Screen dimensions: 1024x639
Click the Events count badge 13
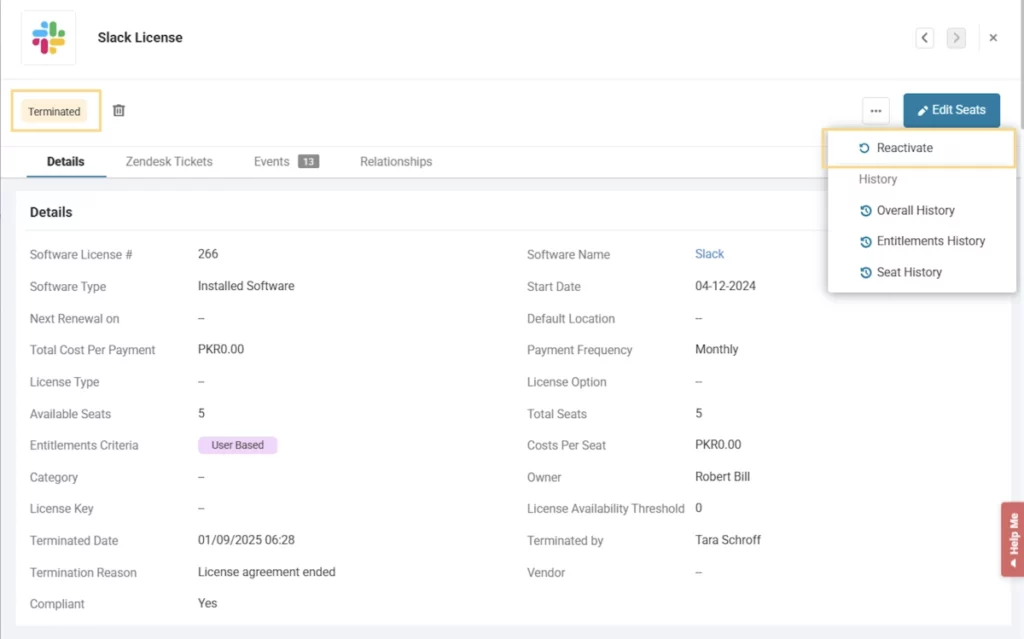pyautogui.click(x=308, y=162)
